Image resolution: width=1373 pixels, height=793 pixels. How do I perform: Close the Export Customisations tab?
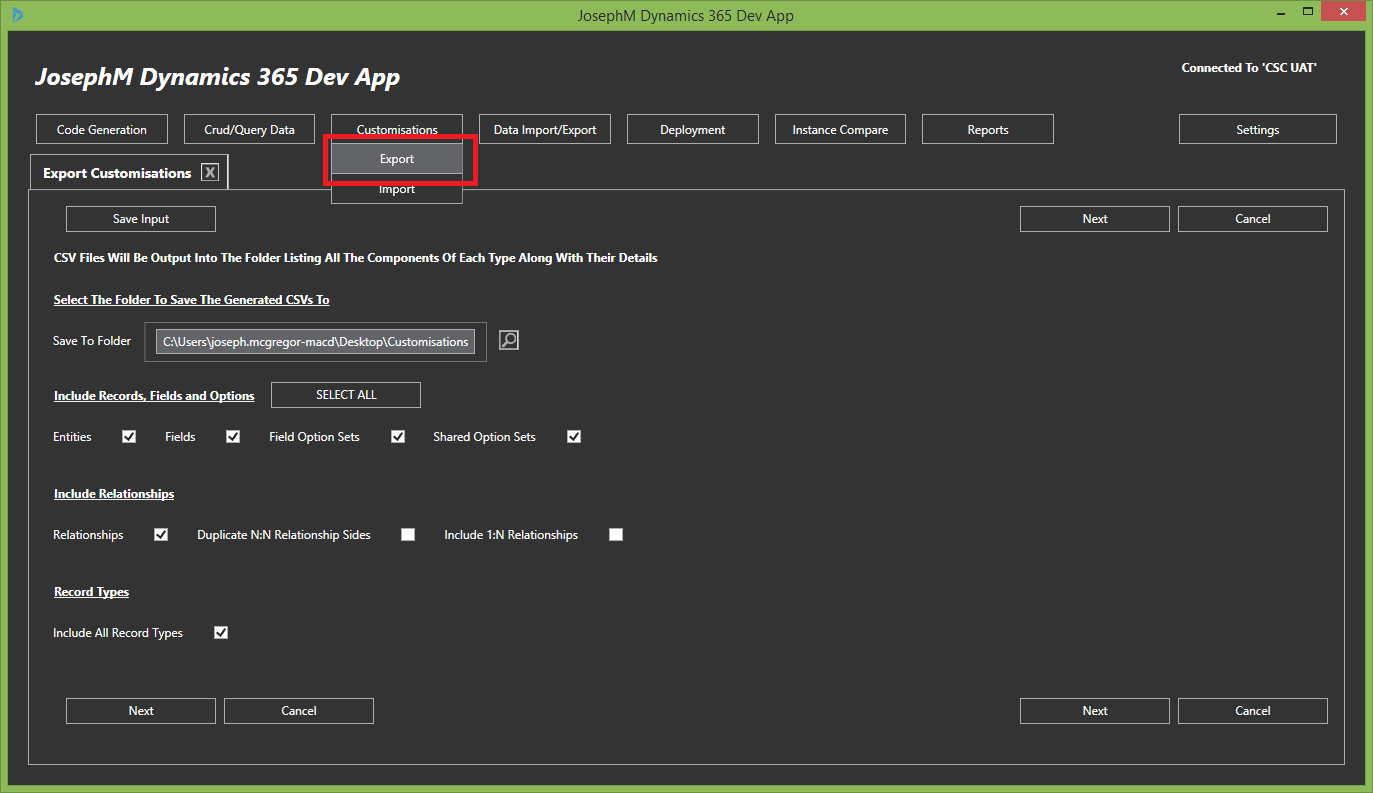209,173
